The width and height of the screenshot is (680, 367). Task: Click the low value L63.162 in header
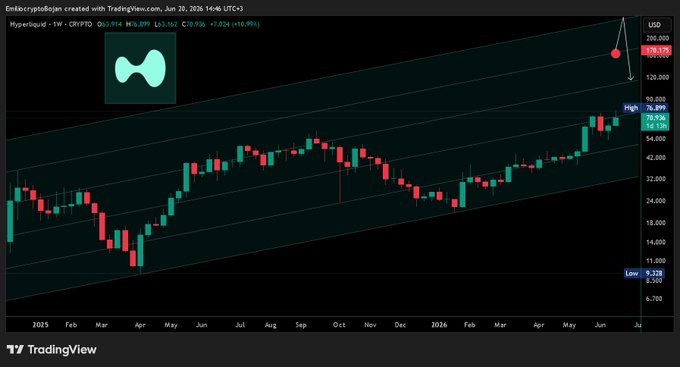pos(166,24)
